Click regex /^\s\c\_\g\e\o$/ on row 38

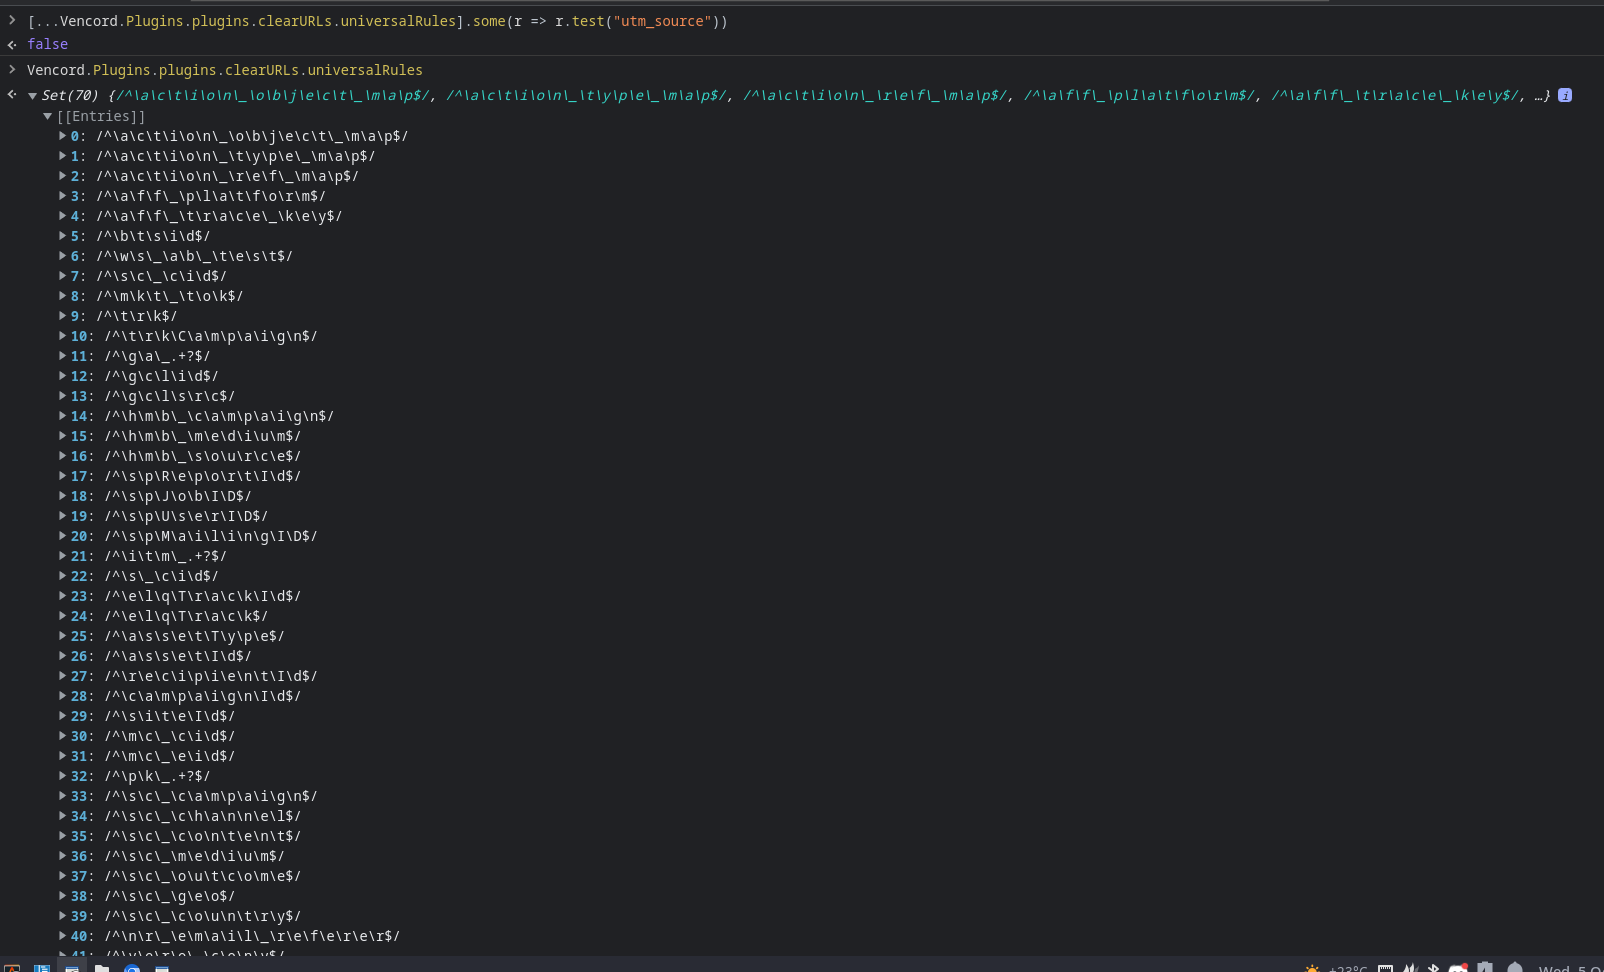(x=170, y=896)
